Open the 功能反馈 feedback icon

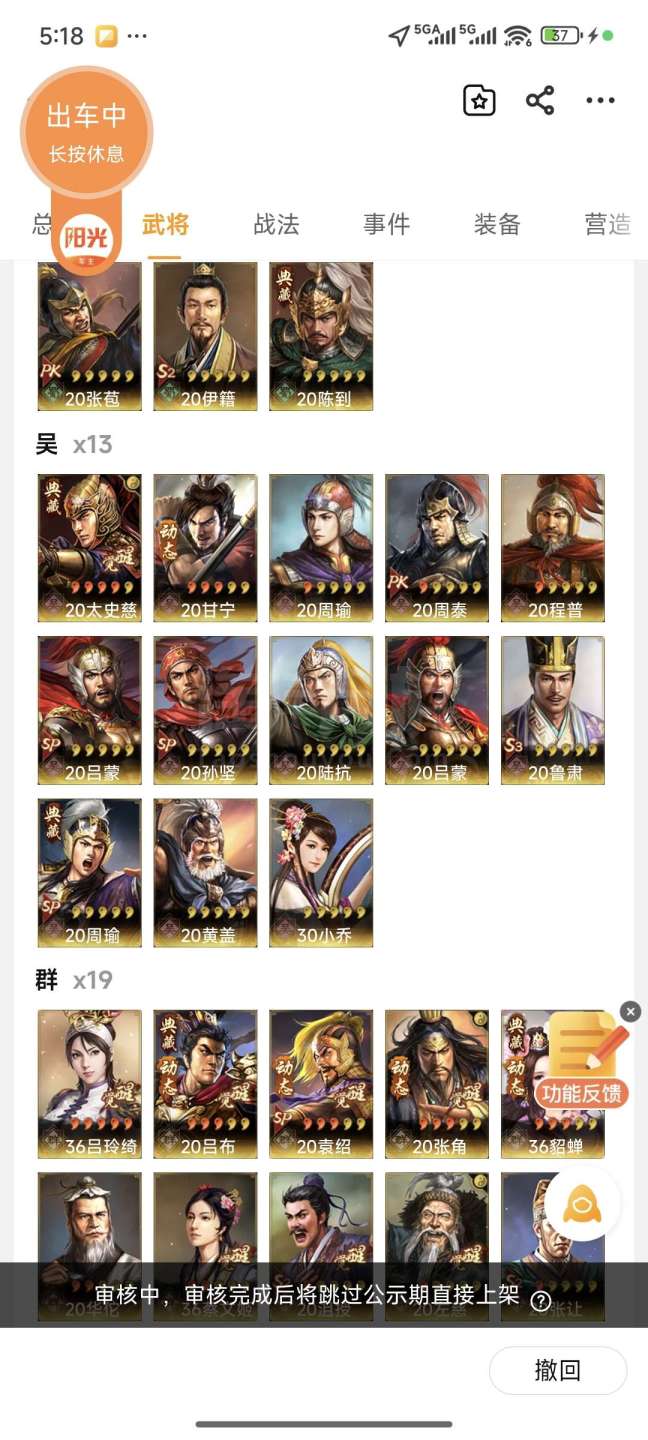click(x=583, y=1060)
